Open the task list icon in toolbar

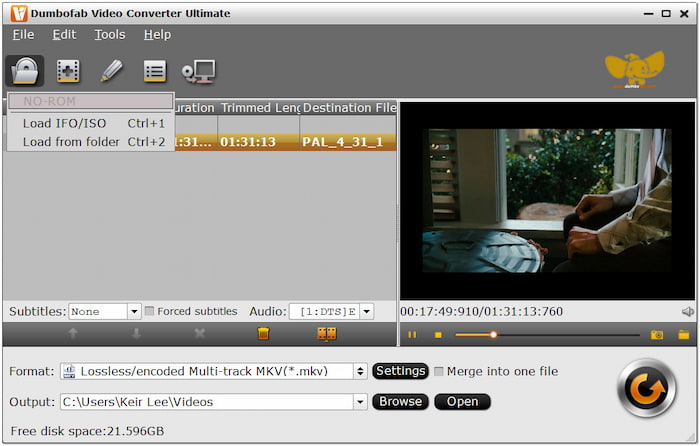154,71
